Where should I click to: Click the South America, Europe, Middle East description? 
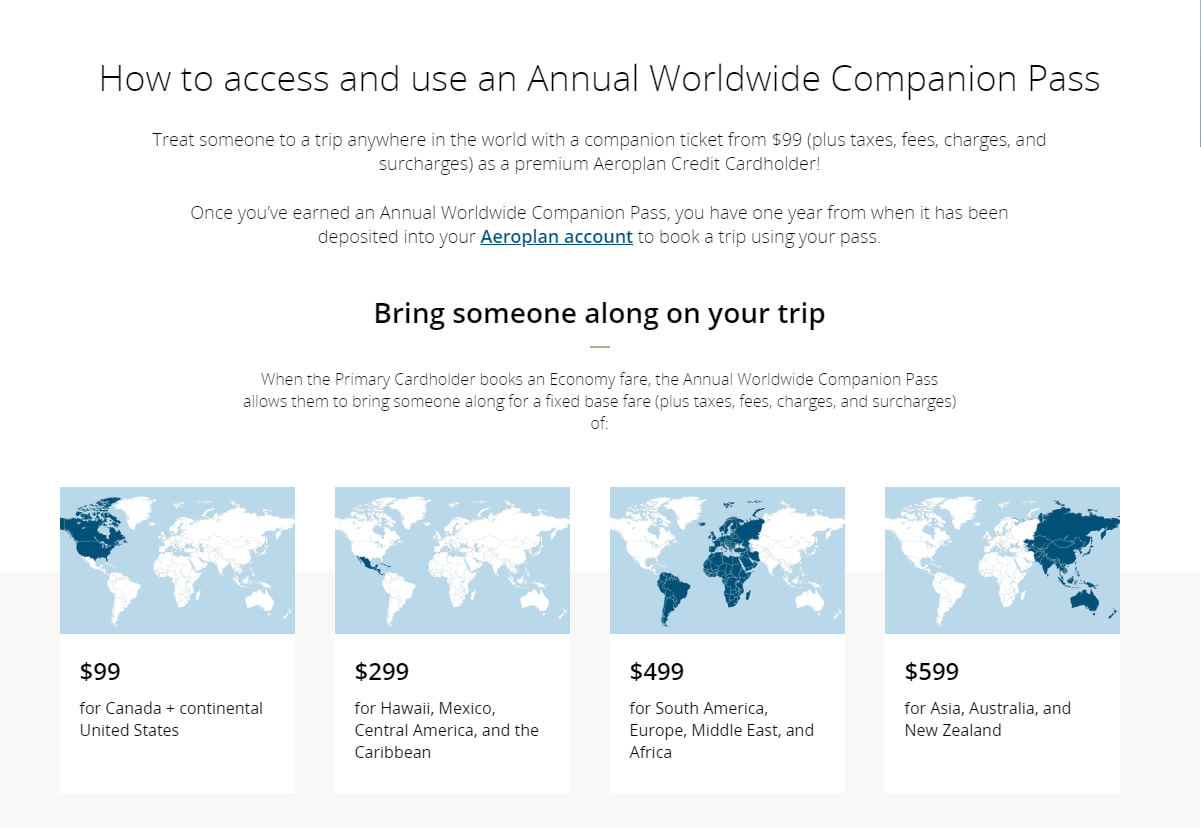pos(721,730)
